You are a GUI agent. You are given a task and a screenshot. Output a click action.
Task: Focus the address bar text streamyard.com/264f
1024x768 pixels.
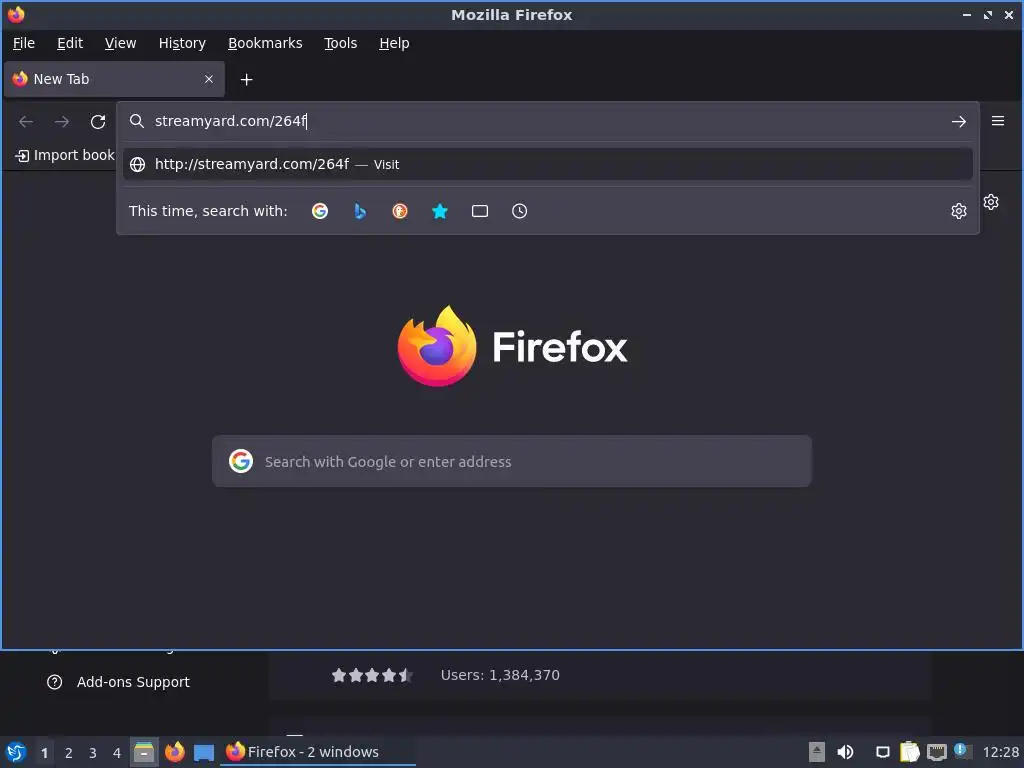(230, 121)
